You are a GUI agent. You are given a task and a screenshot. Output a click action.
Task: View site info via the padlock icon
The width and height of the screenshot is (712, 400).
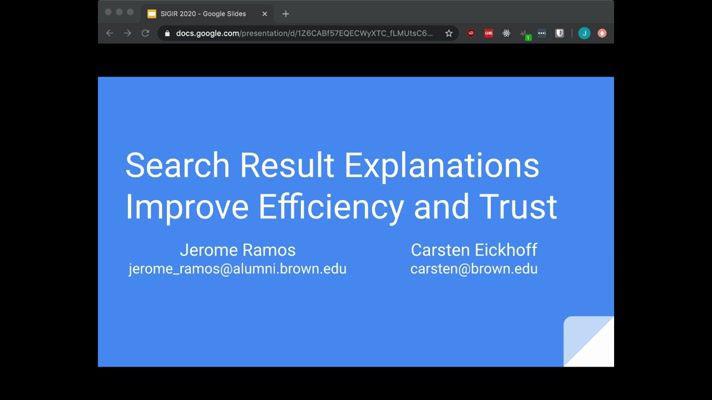(x=167, y=33)
